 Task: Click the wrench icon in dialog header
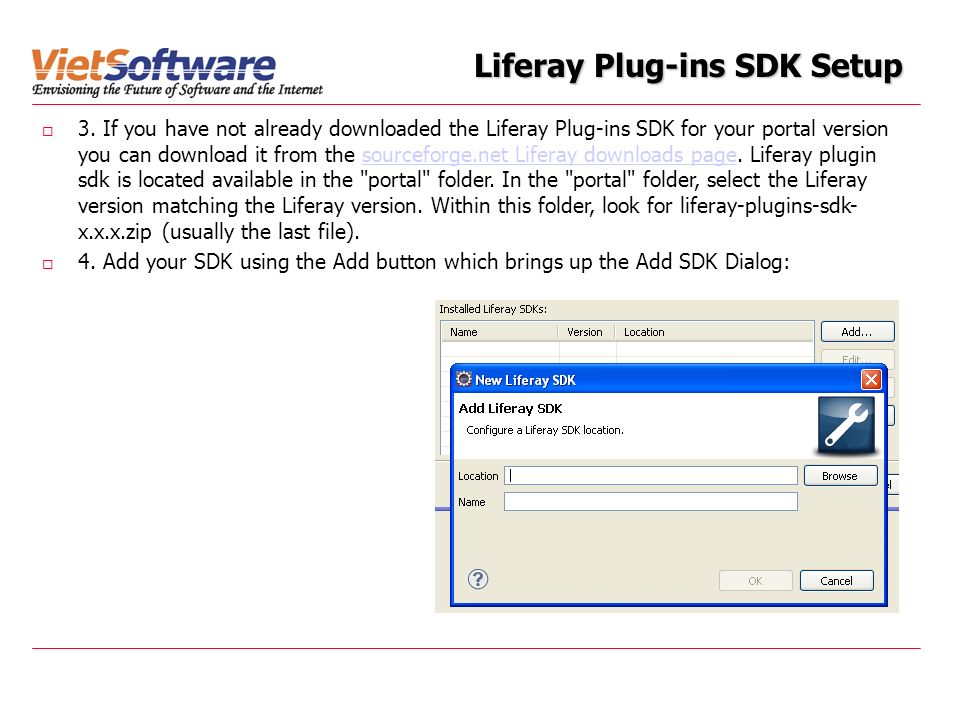tap(847, 426)
